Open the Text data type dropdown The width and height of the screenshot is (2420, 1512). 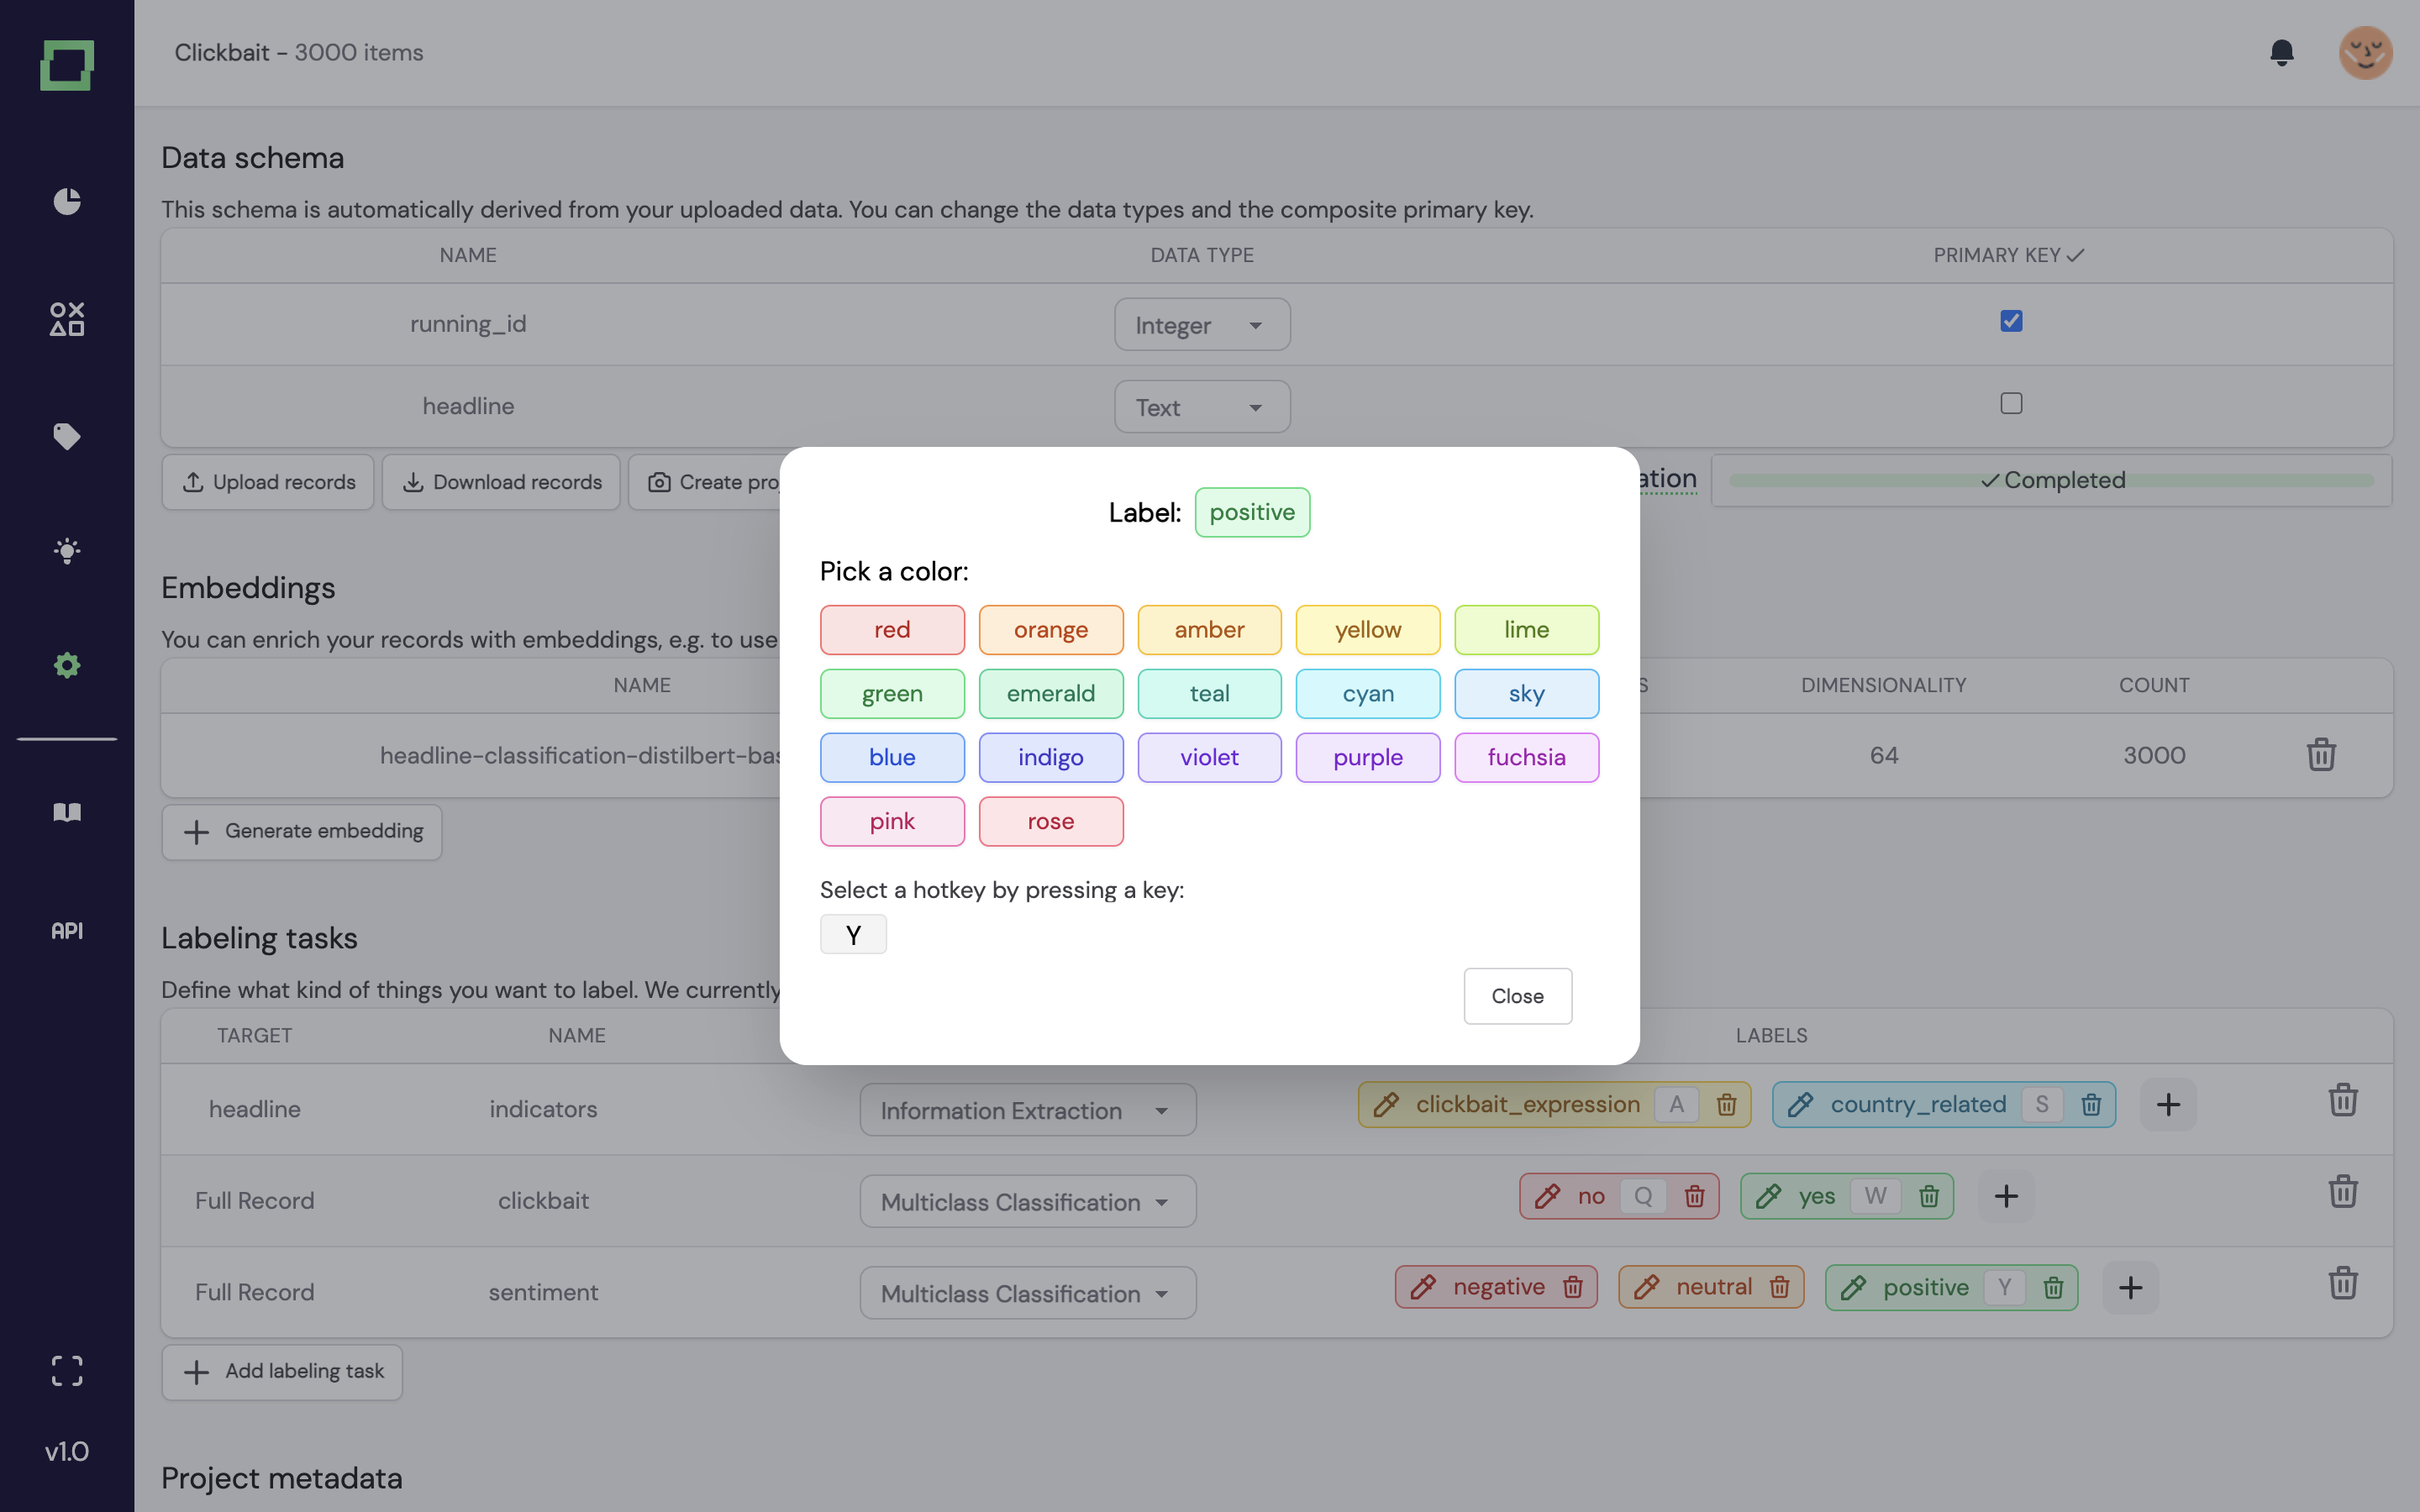pyautogui.click(x=1201, y=407)
